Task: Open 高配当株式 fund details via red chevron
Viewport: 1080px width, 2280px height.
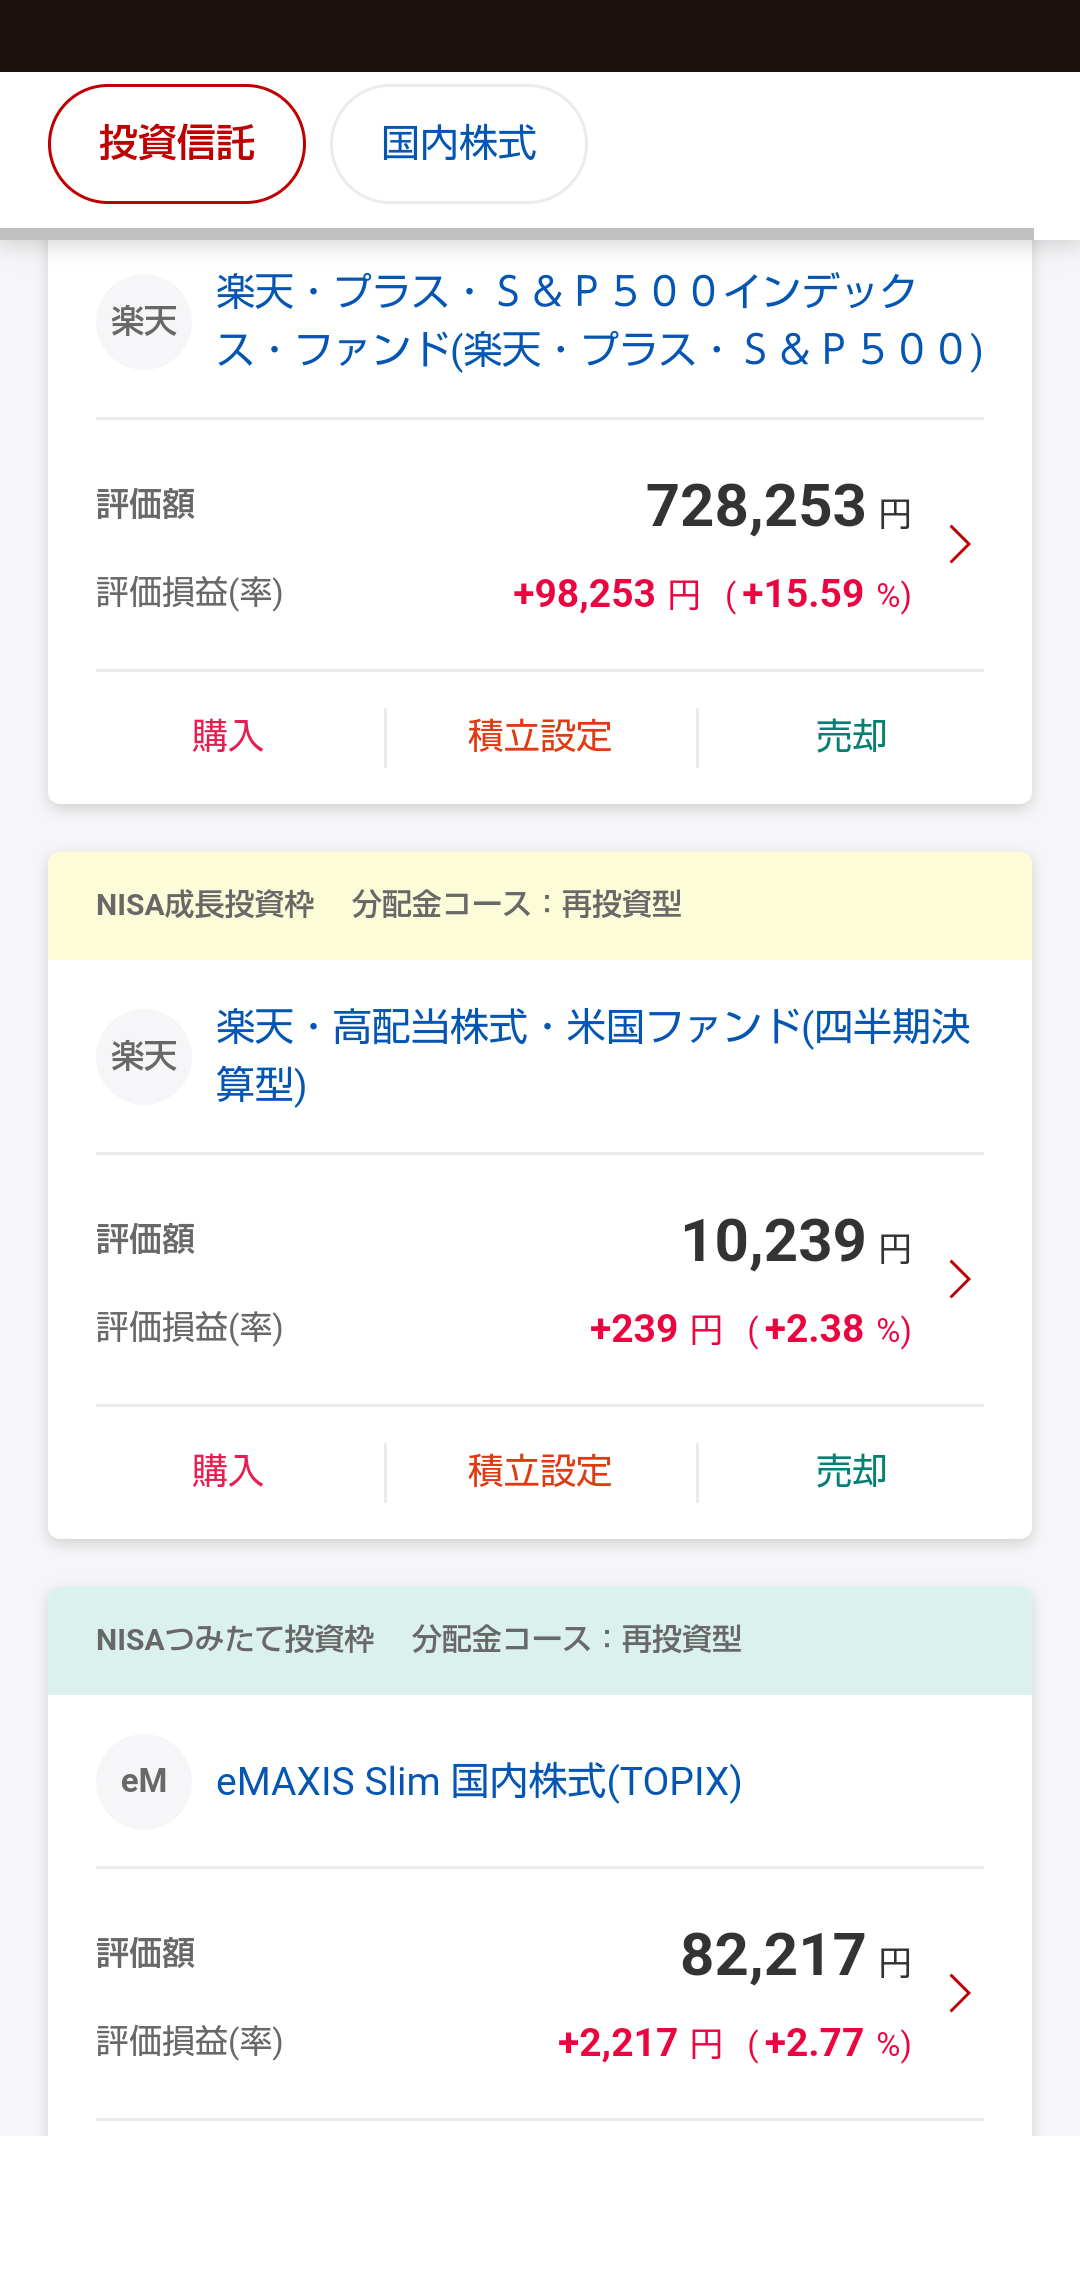Action: point(960,1279)
